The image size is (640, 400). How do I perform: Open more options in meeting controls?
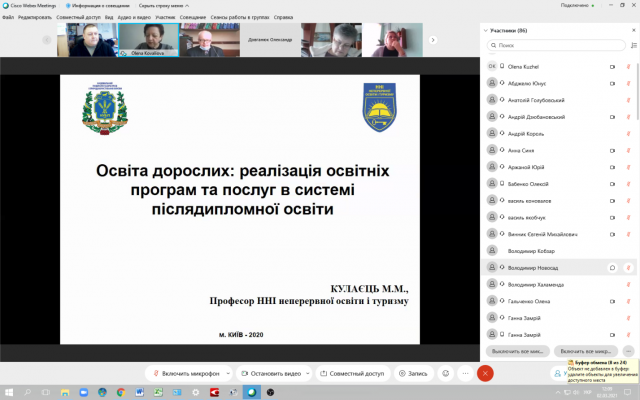(x=465, y=373)
